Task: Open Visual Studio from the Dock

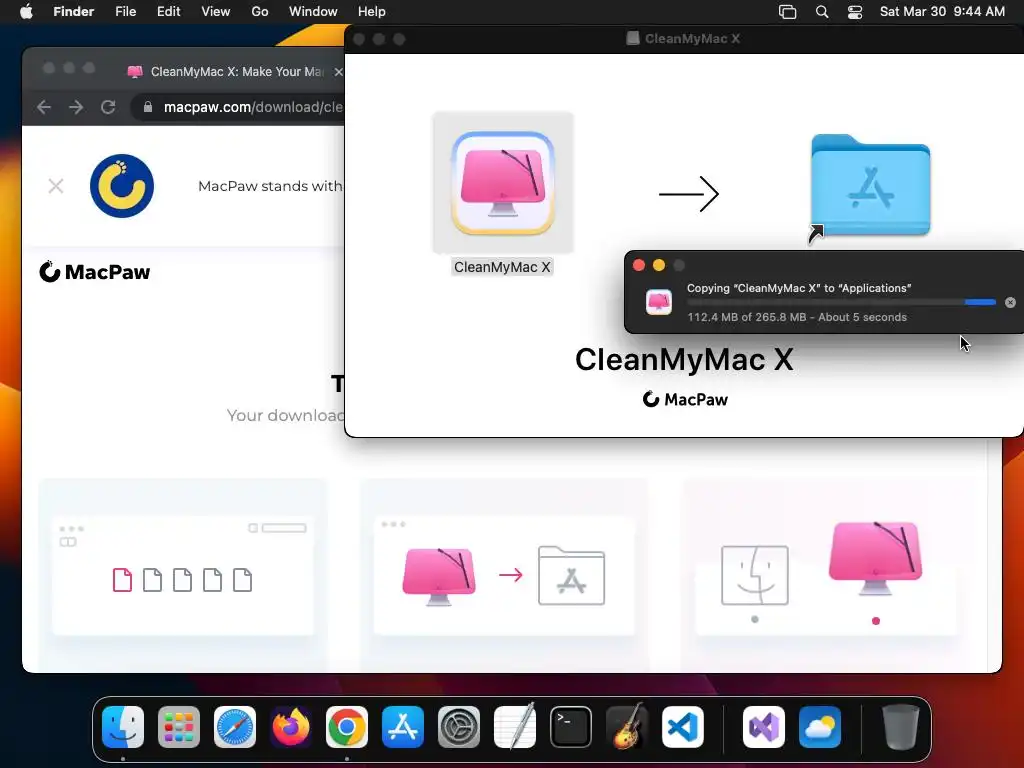Action: coord(764,727)
